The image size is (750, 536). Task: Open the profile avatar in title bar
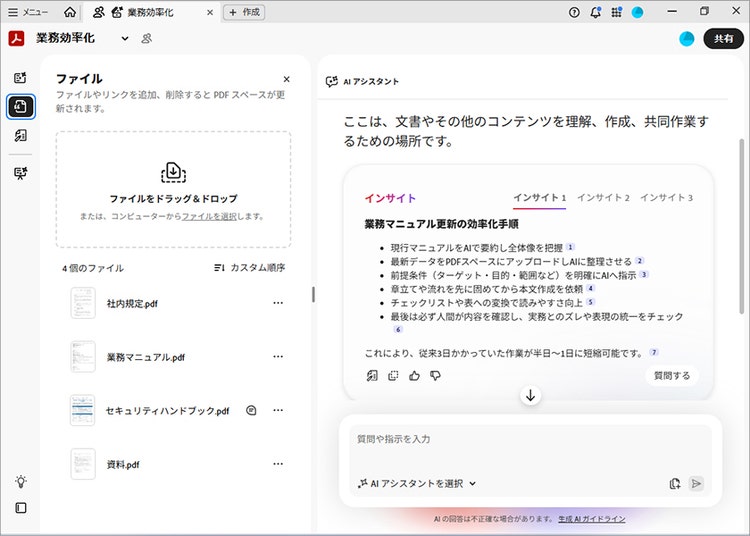(638, 12)
